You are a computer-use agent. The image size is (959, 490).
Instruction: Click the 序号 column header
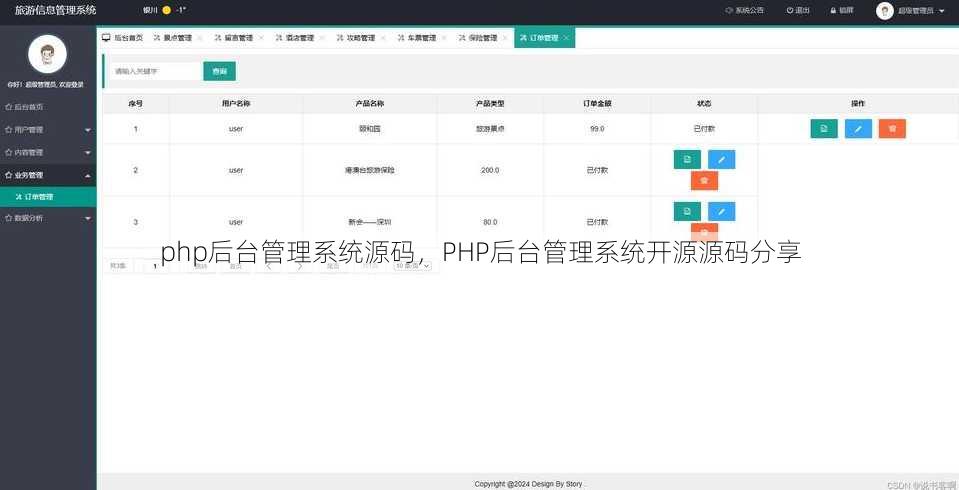tap(136, 104)
